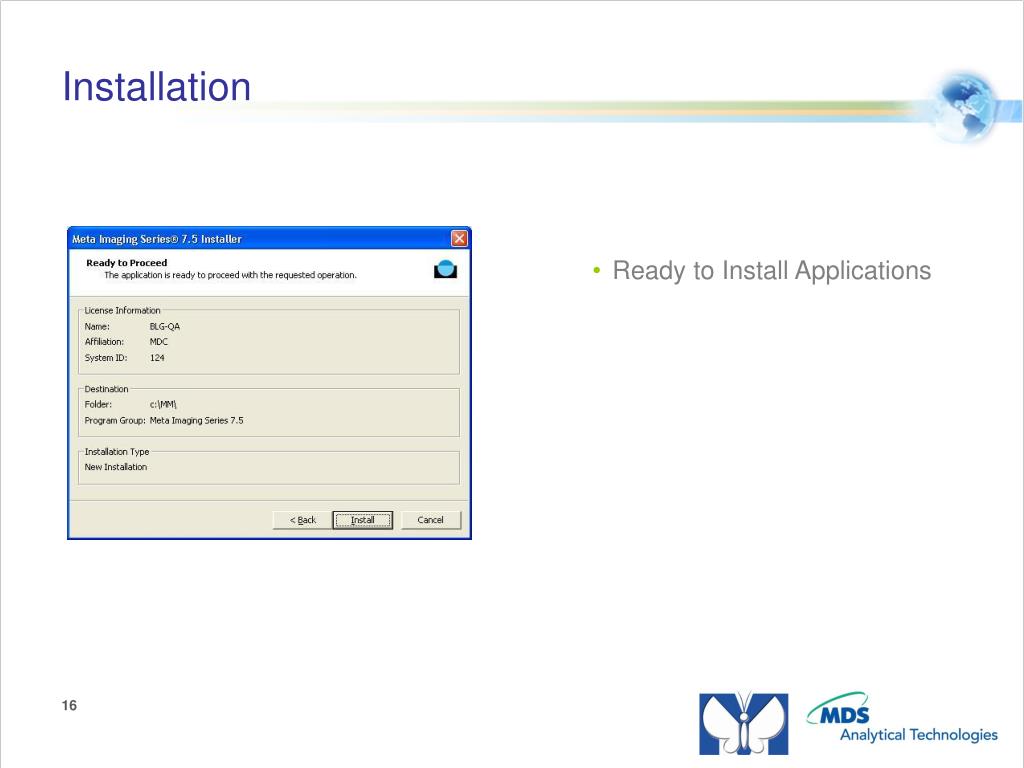This screenshot has height=768, width=1024.
Task: Click the Destination group label
Action: [x=106, y=389]
